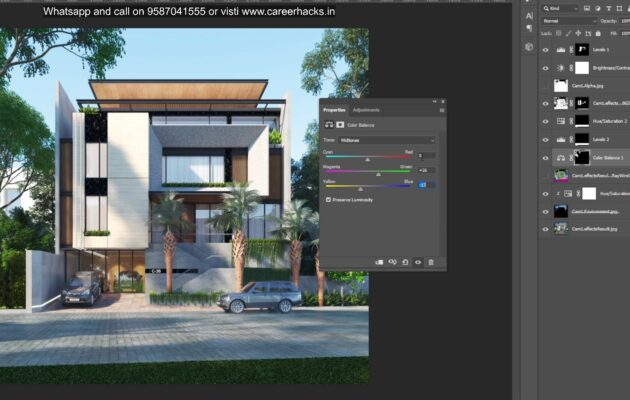
Task: Switch to the Adjustments tab
Action: pos(366,109)
